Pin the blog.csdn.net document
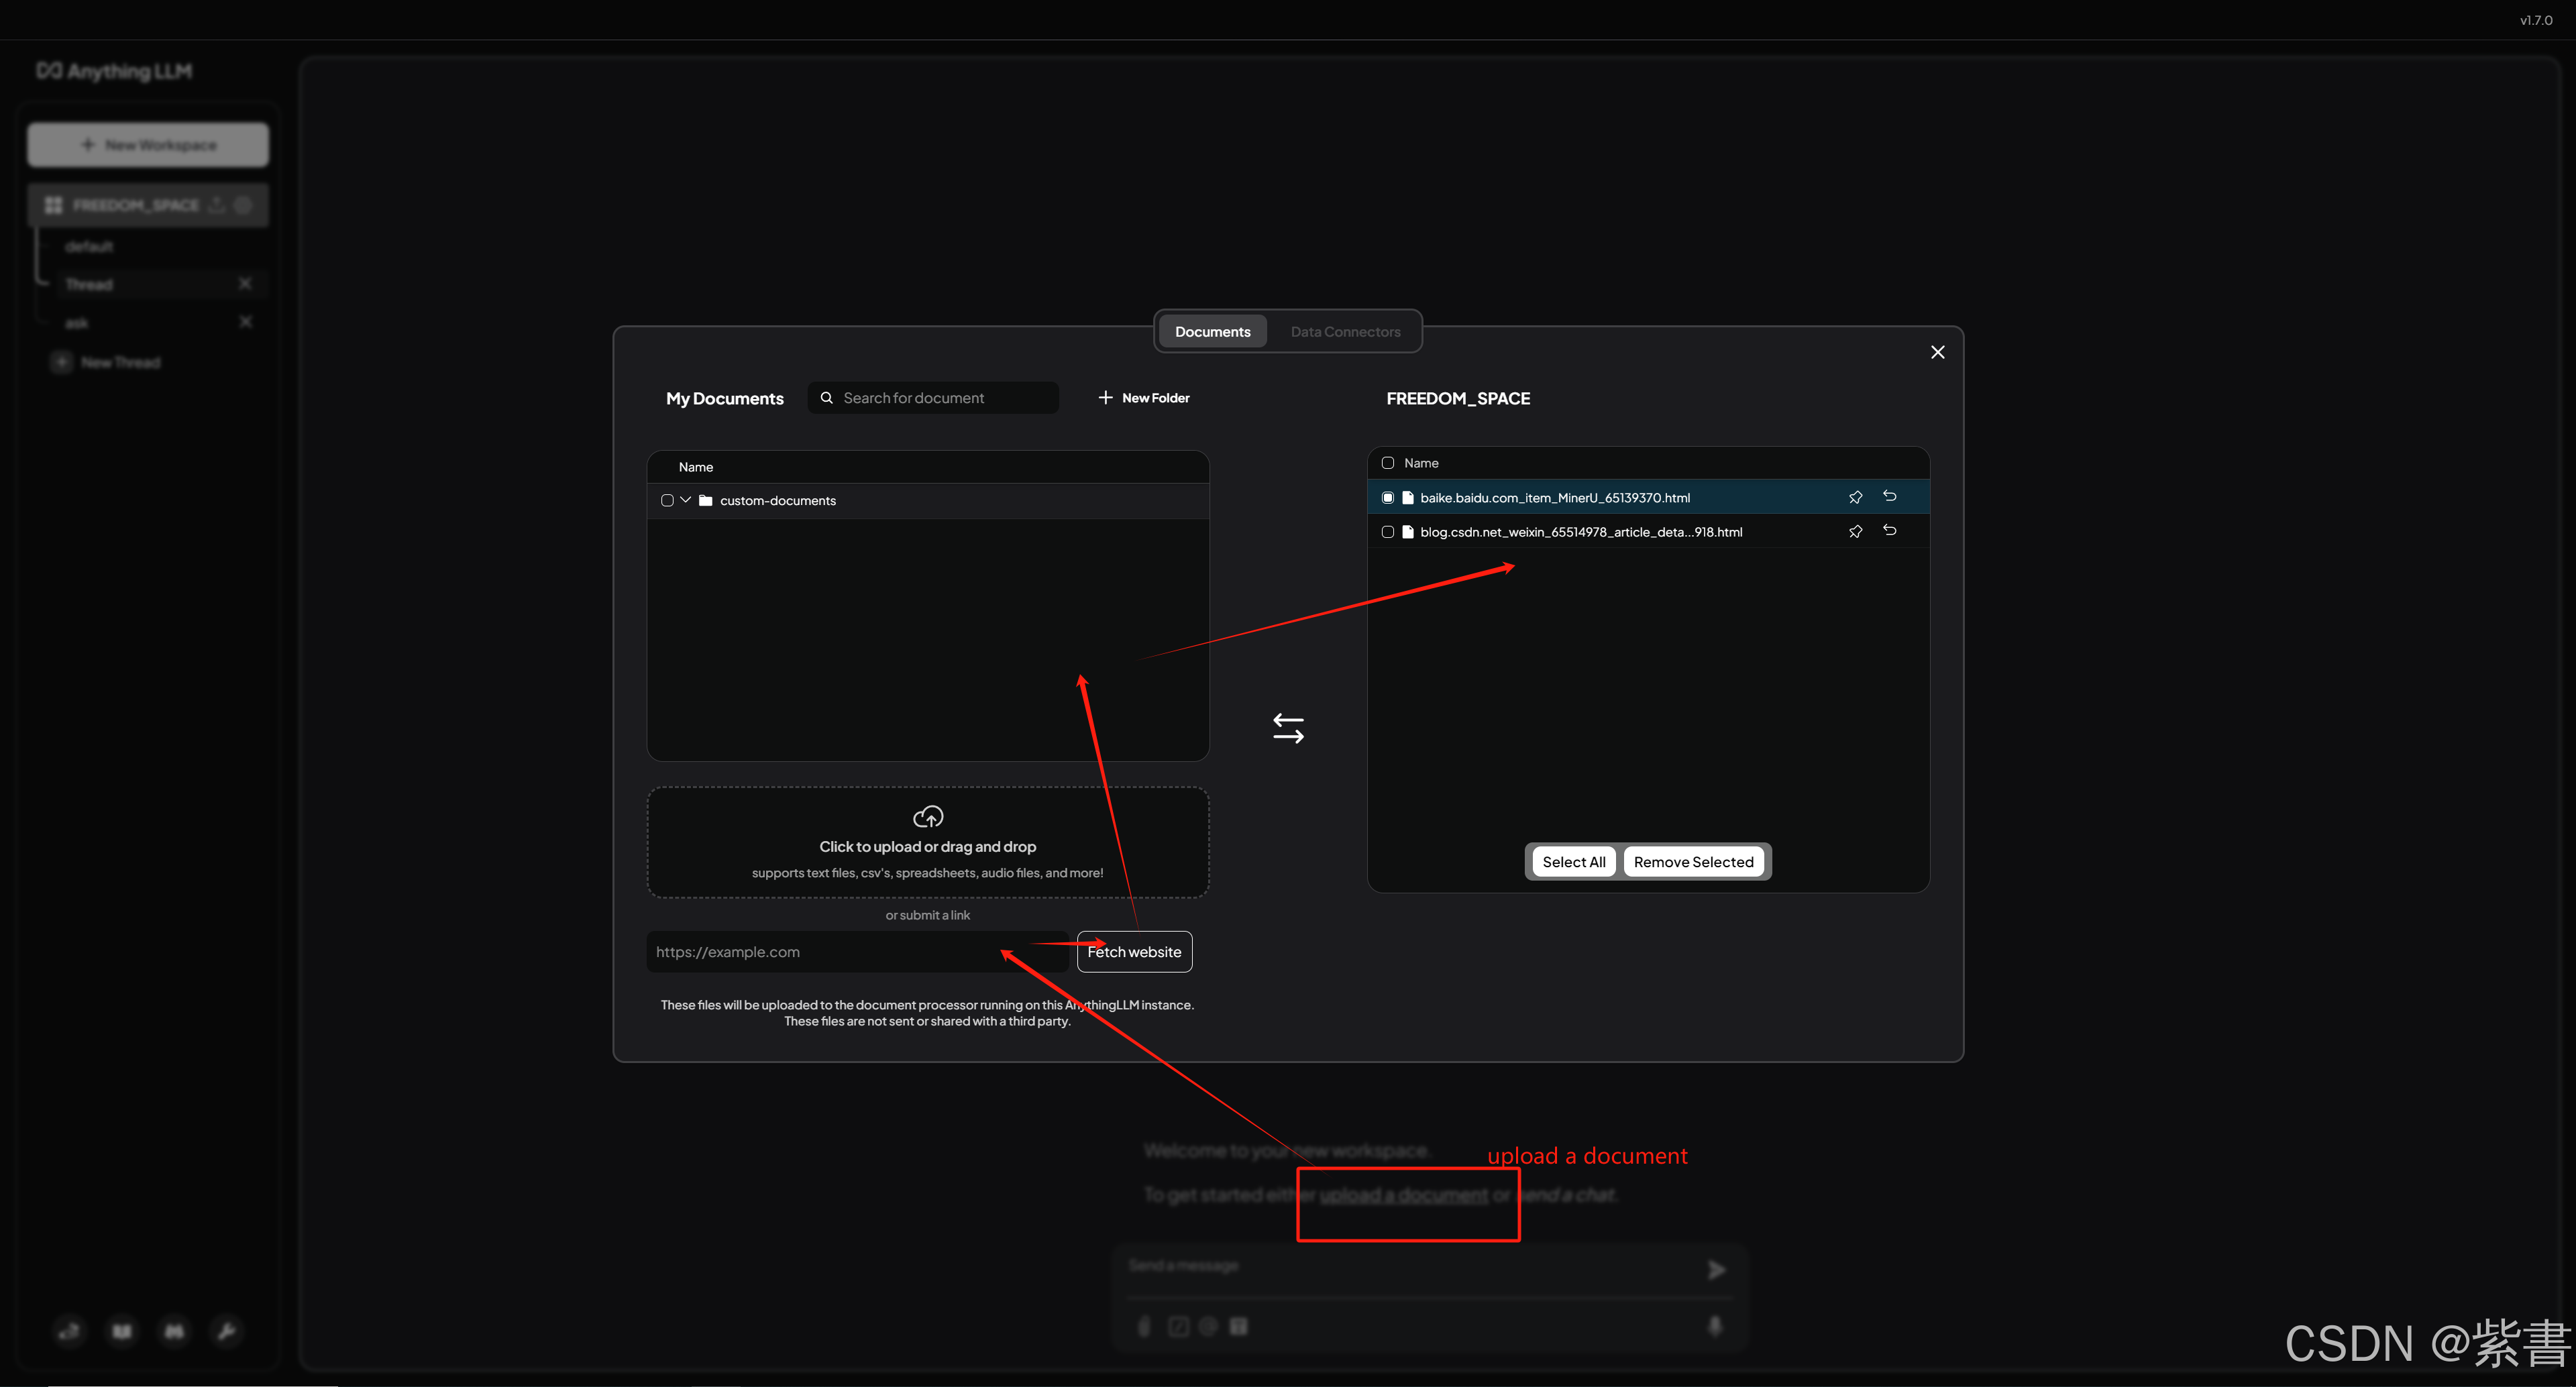 click(x=1855, y=531)
